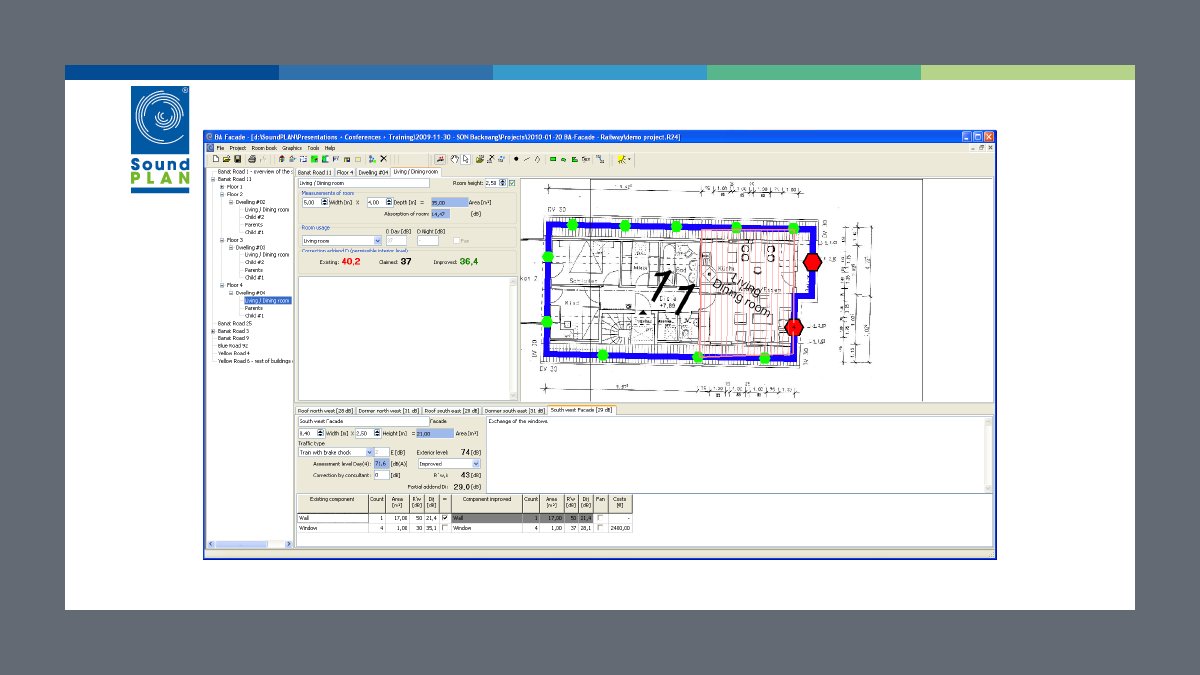Open the File menu
This screenshot has width=1200, height=675.
click(220, 147)
